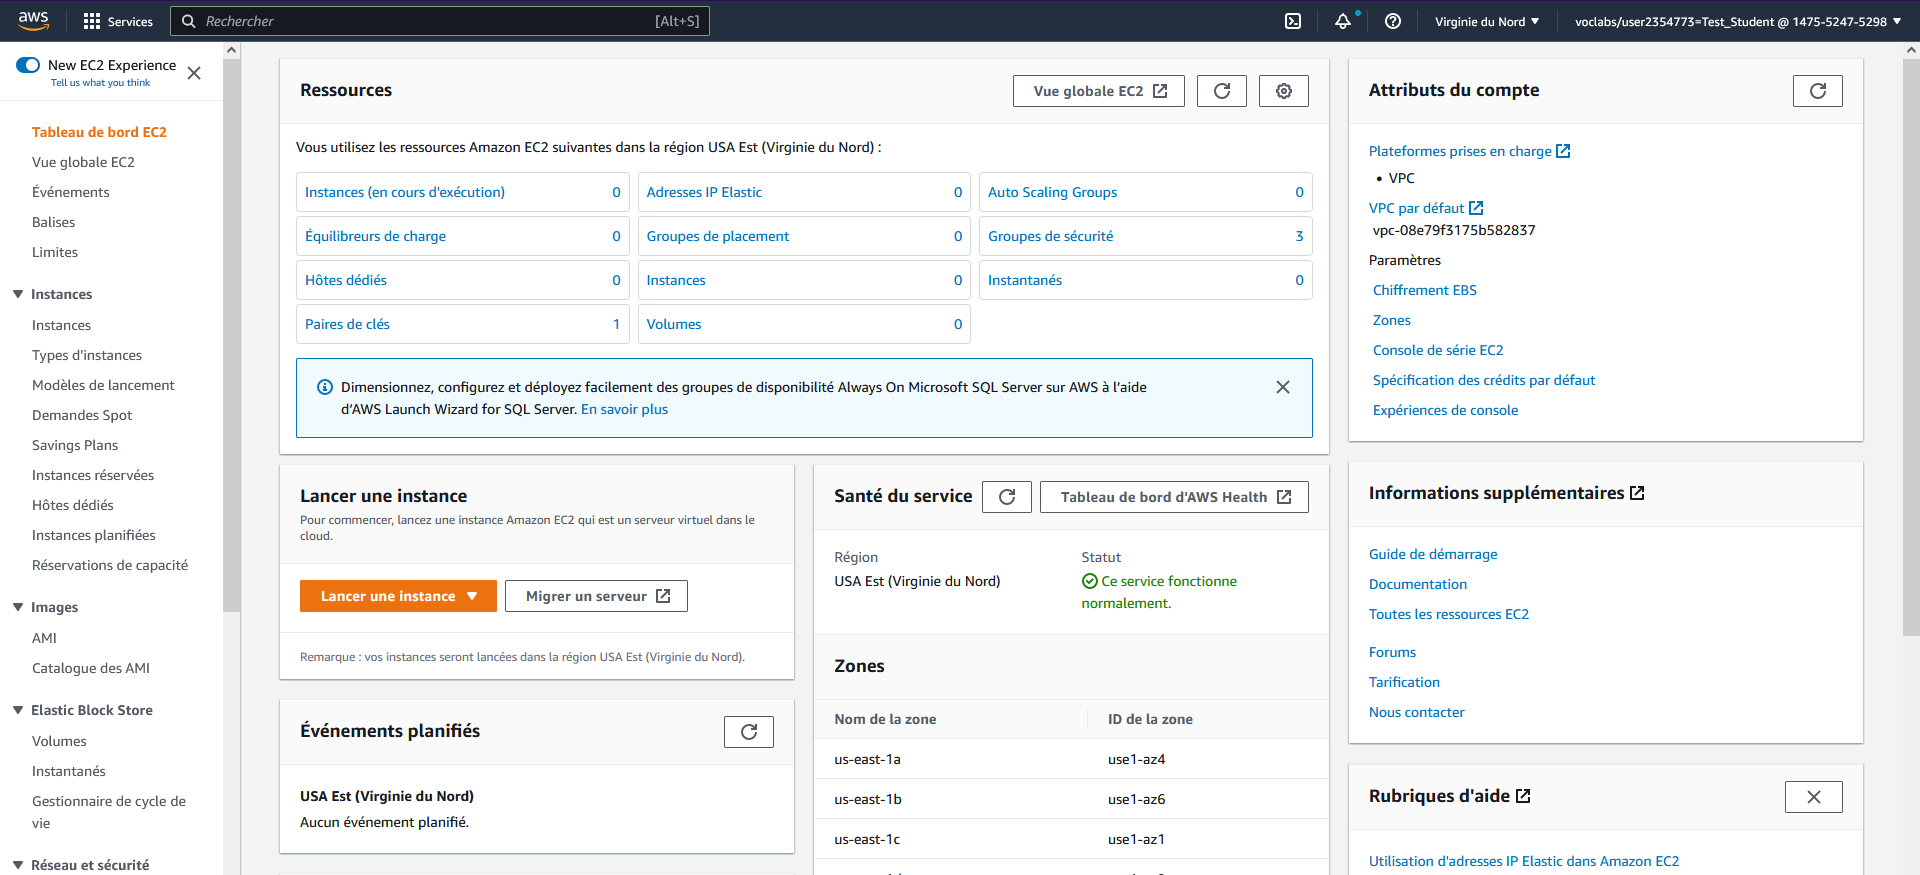The image size is (1920, 875).
Task: Click the sidebar vertical scrollbar
Action: pos(231,335)
